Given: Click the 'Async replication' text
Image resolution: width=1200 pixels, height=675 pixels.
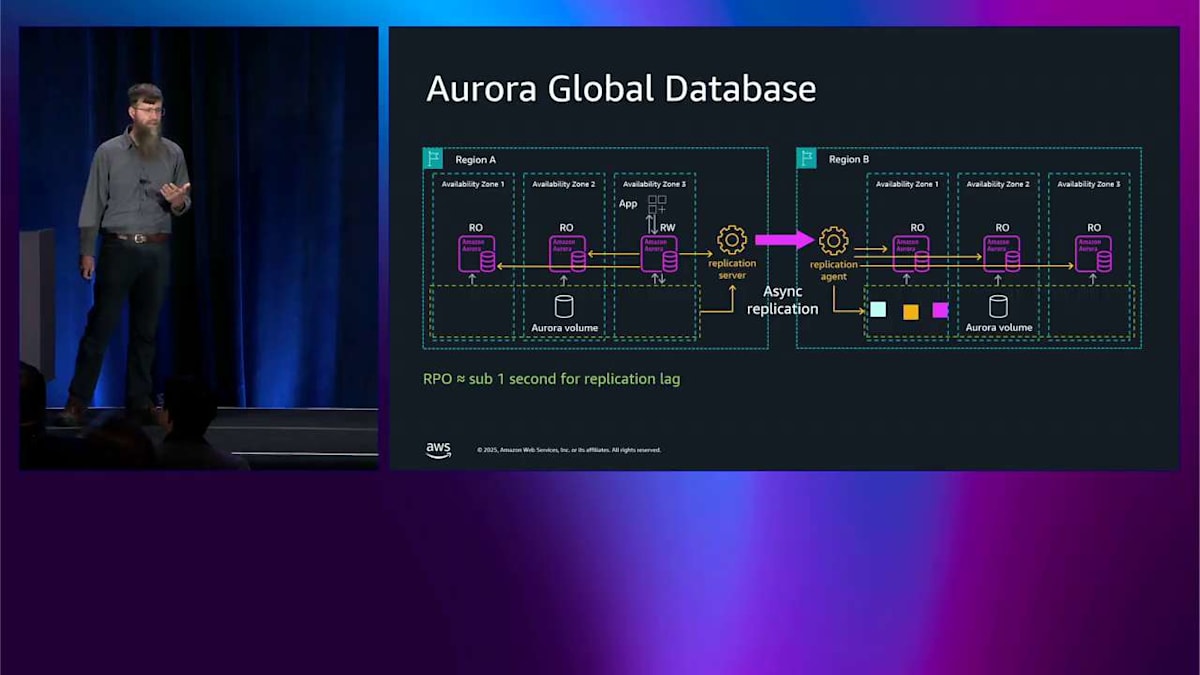Looking at the screenshot, I should click(x=783, y=300).
